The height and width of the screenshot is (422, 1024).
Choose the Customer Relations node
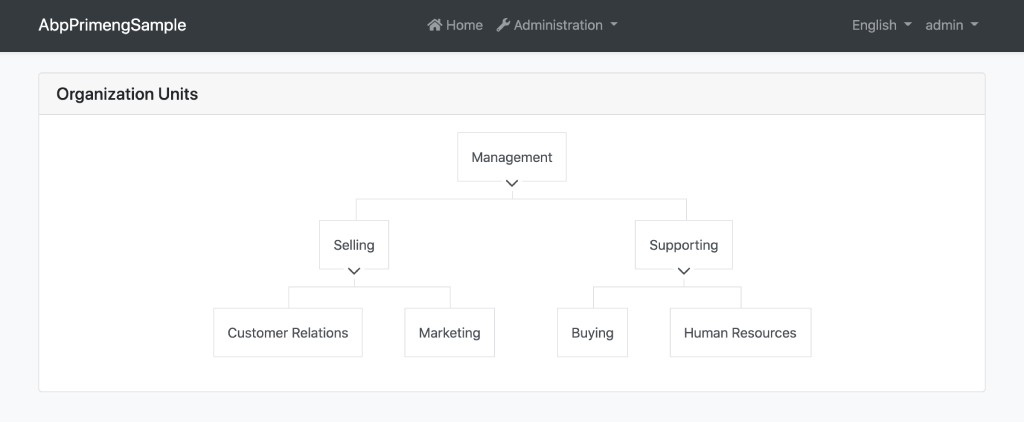click(288, 333)
